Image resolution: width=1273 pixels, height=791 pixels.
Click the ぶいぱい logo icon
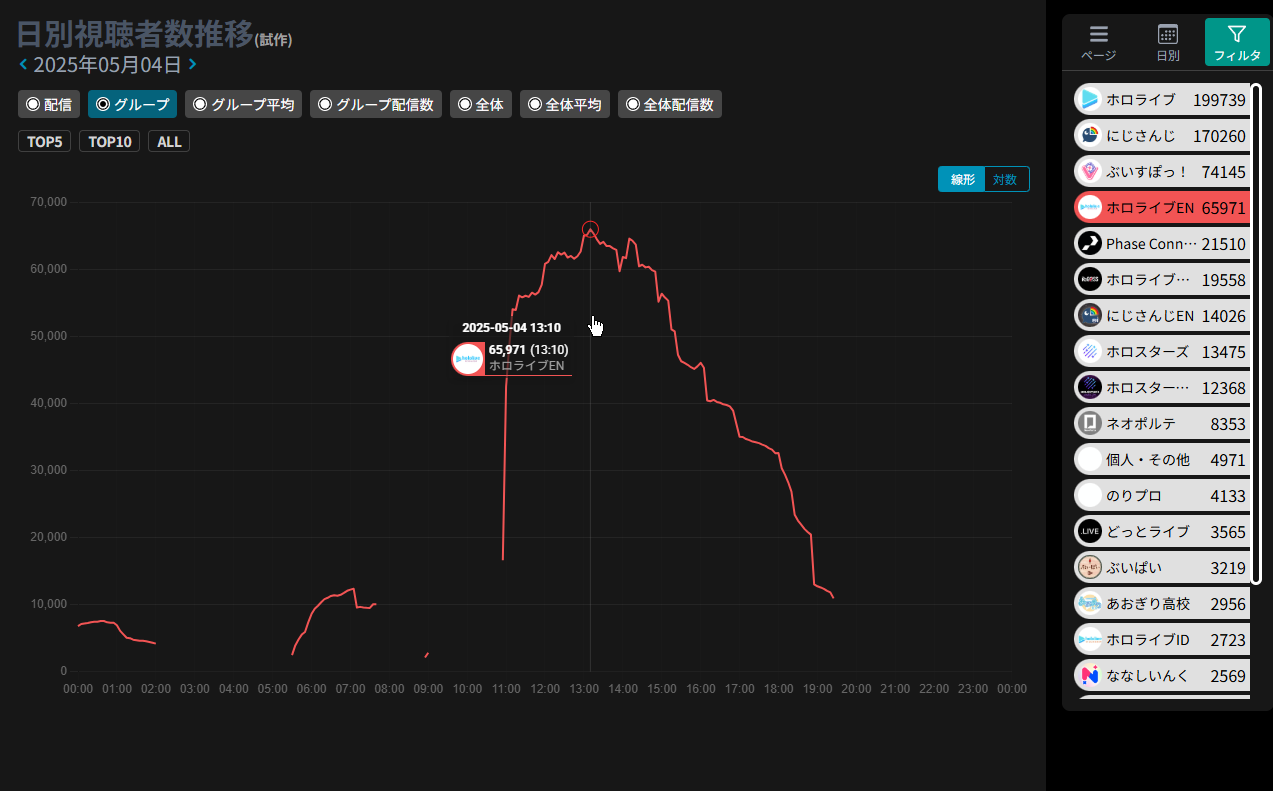[x=1089, y=567]
